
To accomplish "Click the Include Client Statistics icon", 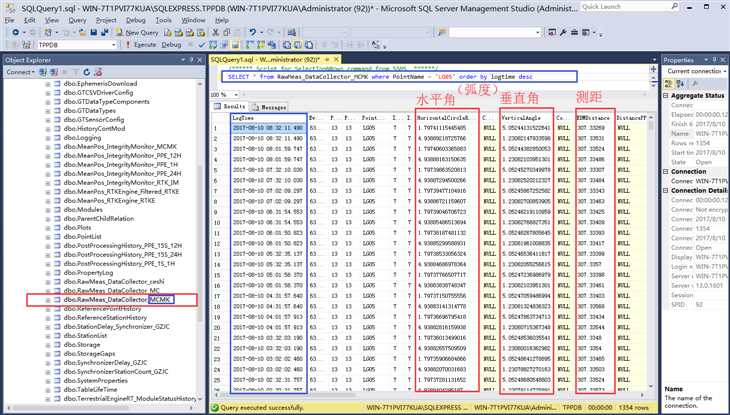I will pyautogui.click(x=272, y=45).
